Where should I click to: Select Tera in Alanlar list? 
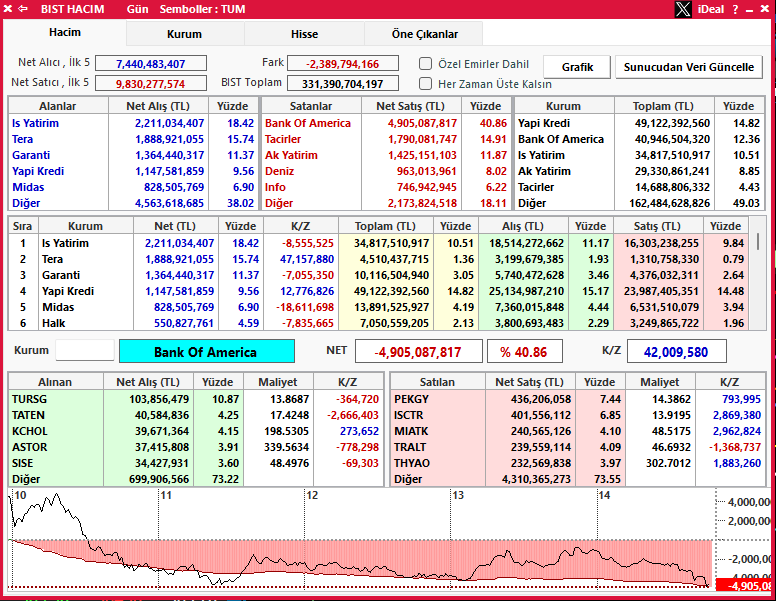(22, 139)
